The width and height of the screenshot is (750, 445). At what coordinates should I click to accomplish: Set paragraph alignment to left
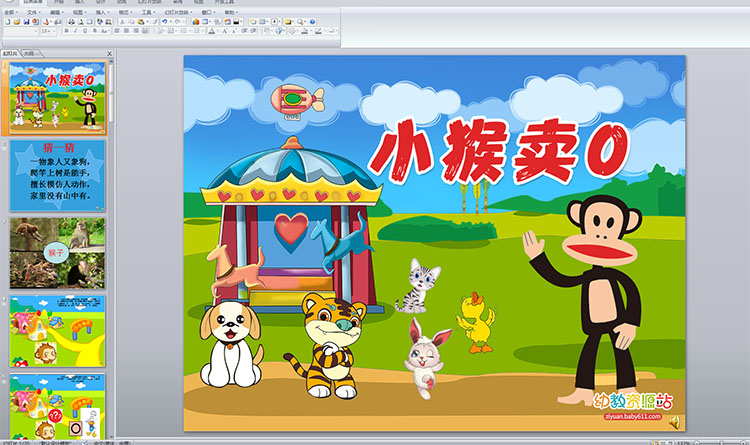(117, 31)
